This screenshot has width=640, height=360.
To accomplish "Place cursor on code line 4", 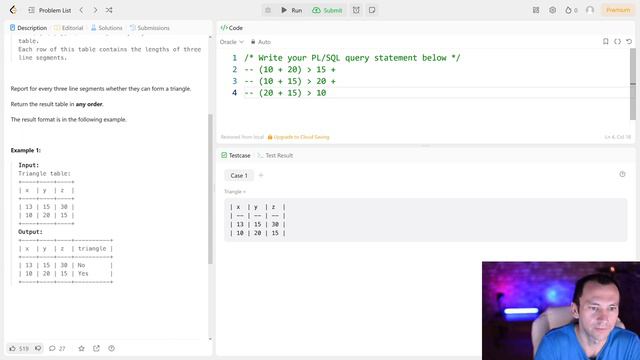I will [285, 93].
